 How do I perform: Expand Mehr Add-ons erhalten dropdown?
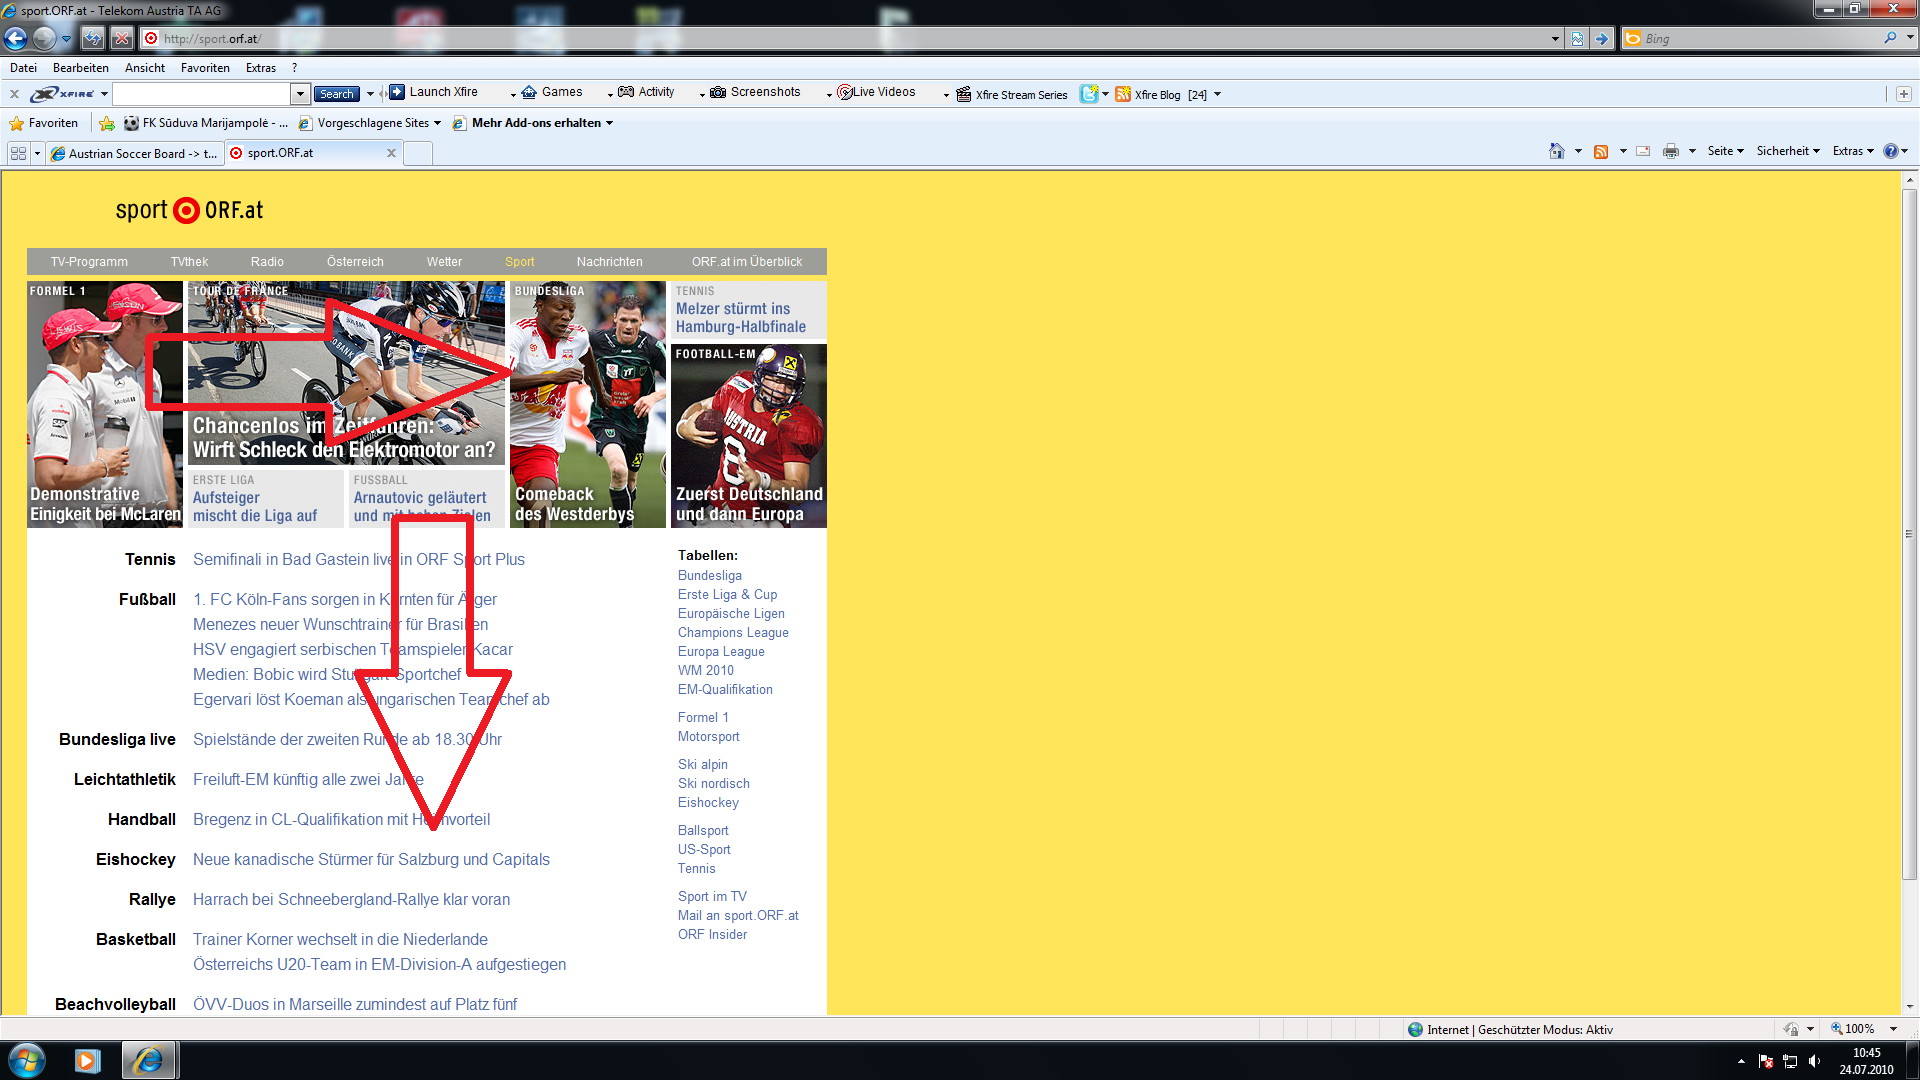coord(609,123)
